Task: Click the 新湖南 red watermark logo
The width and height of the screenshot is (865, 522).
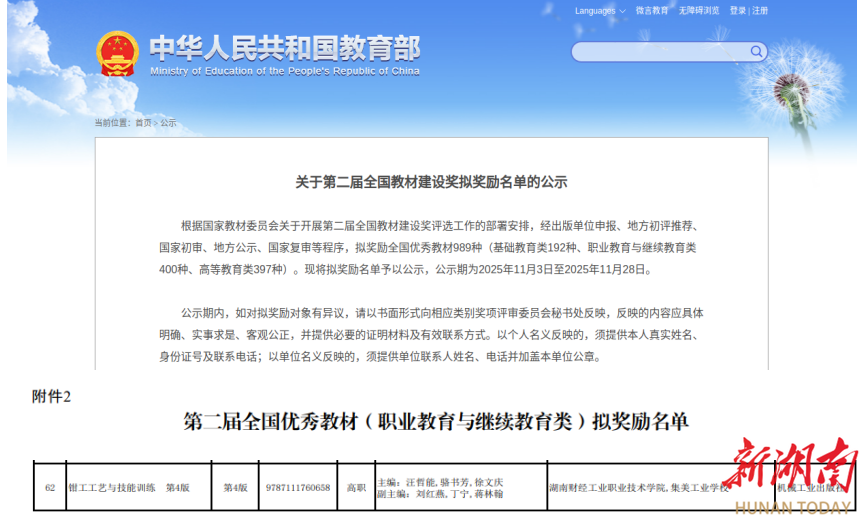Action: point(791,472)
